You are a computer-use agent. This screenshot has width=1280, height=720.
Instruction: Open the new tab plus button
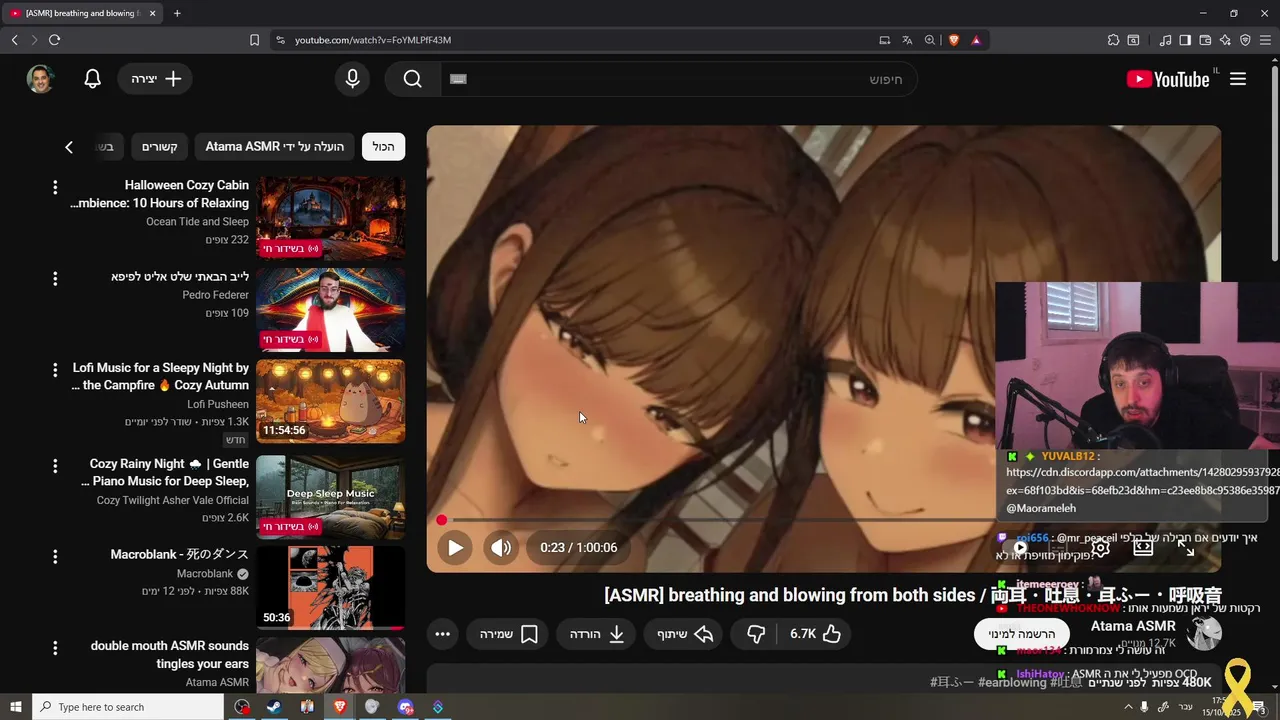[x=177, y=13]
